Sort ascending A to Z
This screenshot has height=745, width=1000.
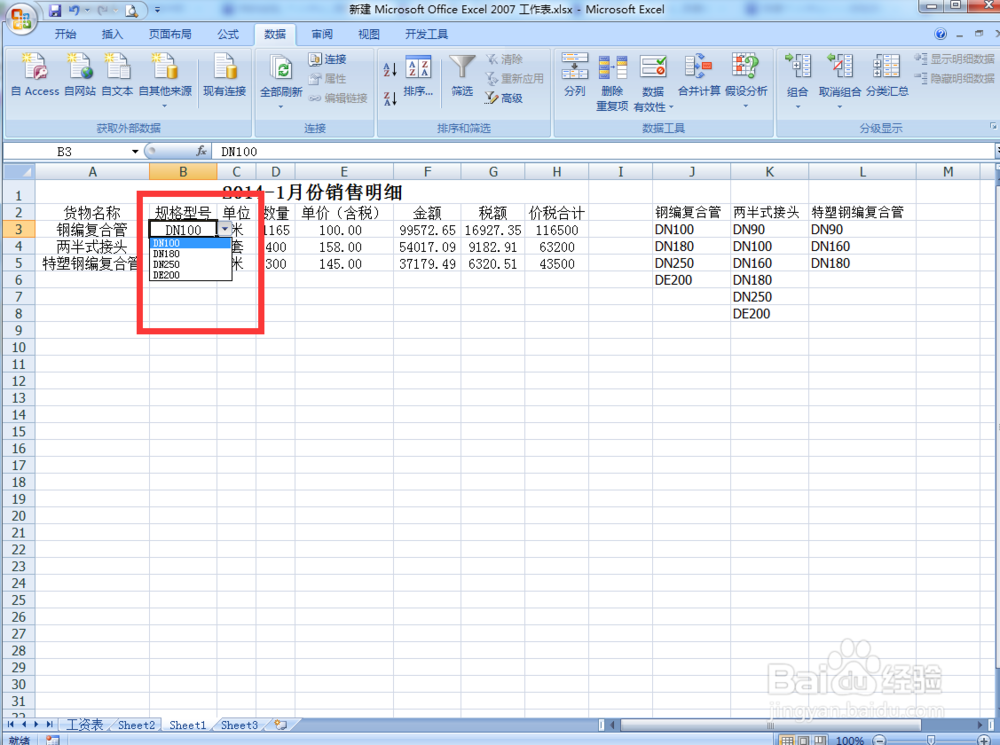[390, 69]
